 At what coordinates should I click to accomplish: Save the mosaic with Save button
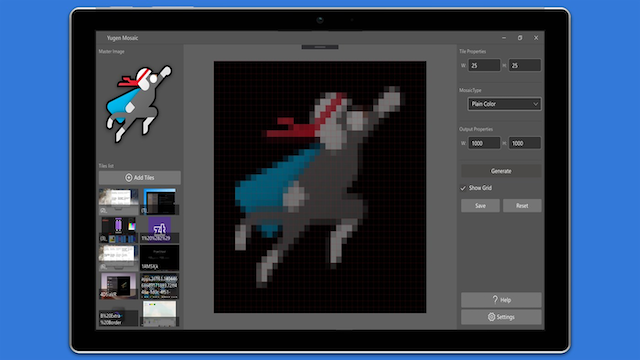480,206
